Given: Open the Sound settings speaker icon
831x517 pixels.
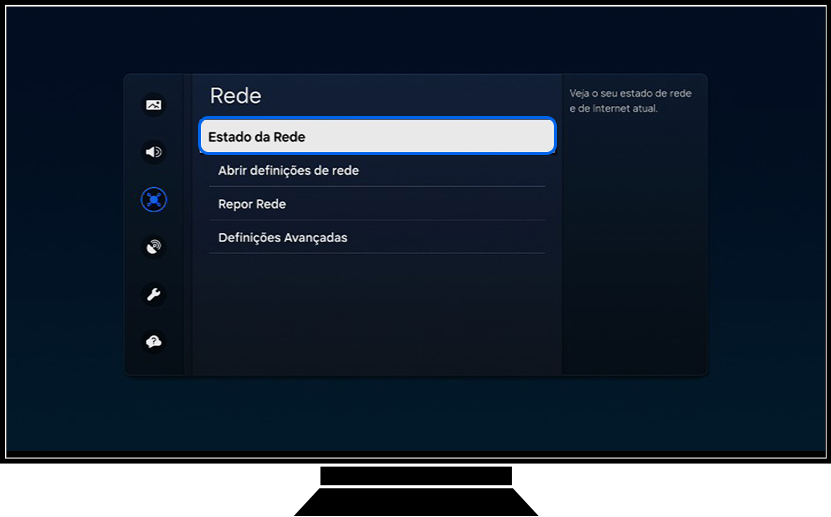Looking at the screenshot, I should [154, 152].
